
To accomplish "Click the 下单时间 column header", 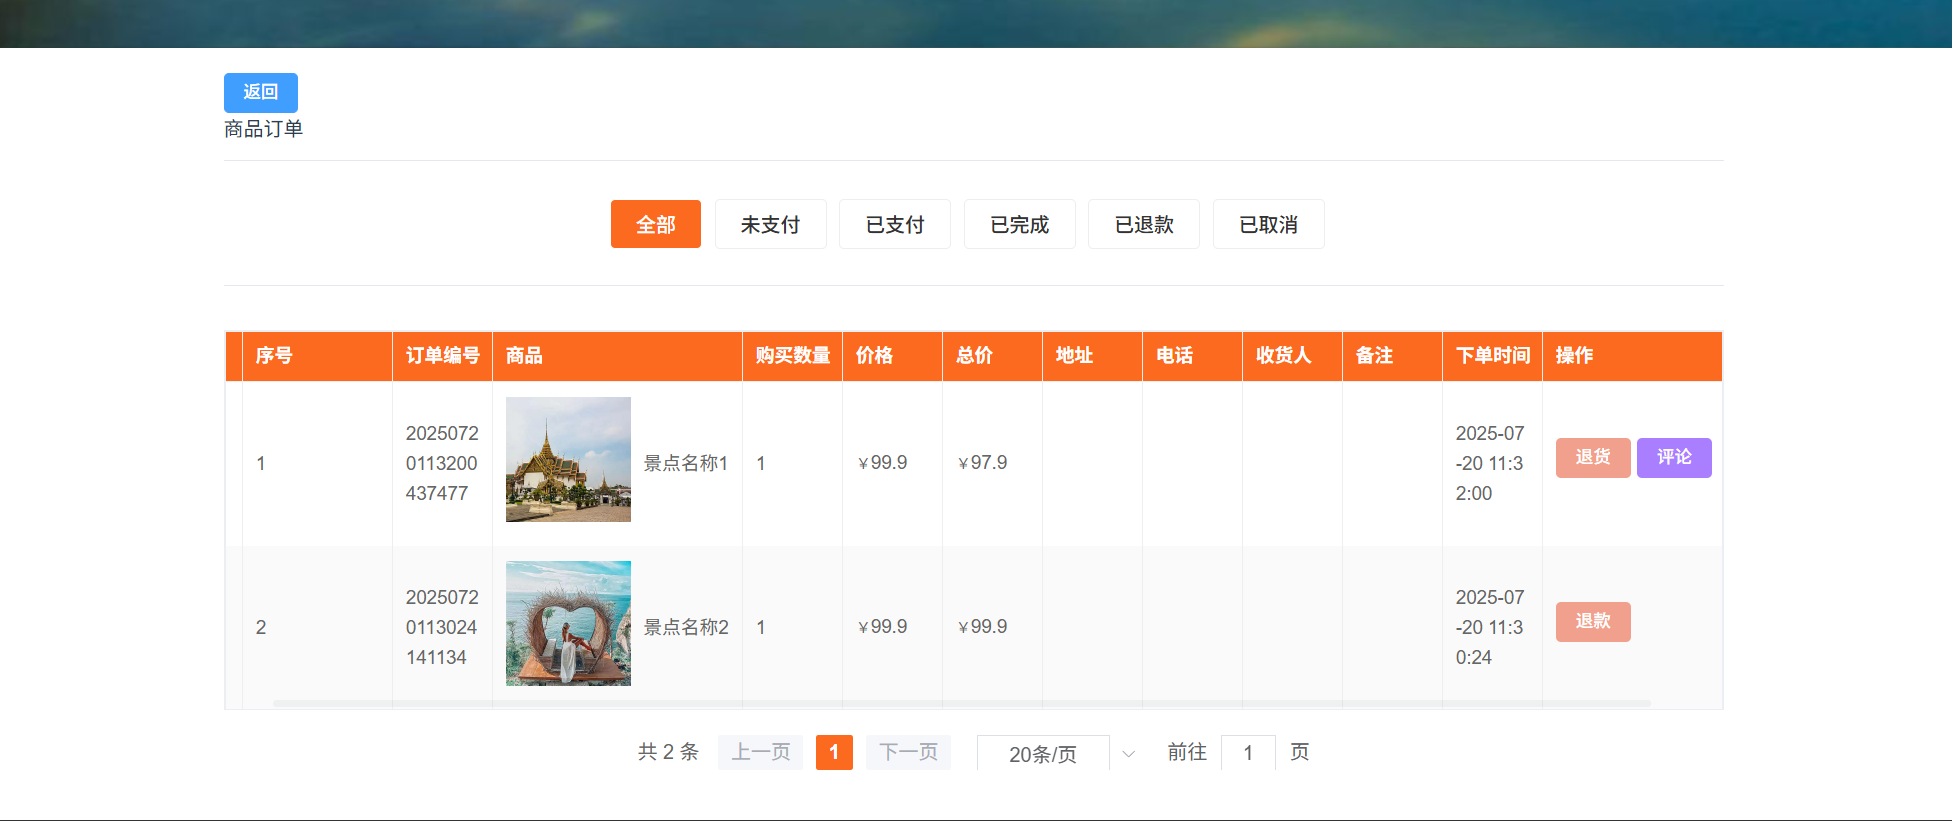I will click(1492, 356).
